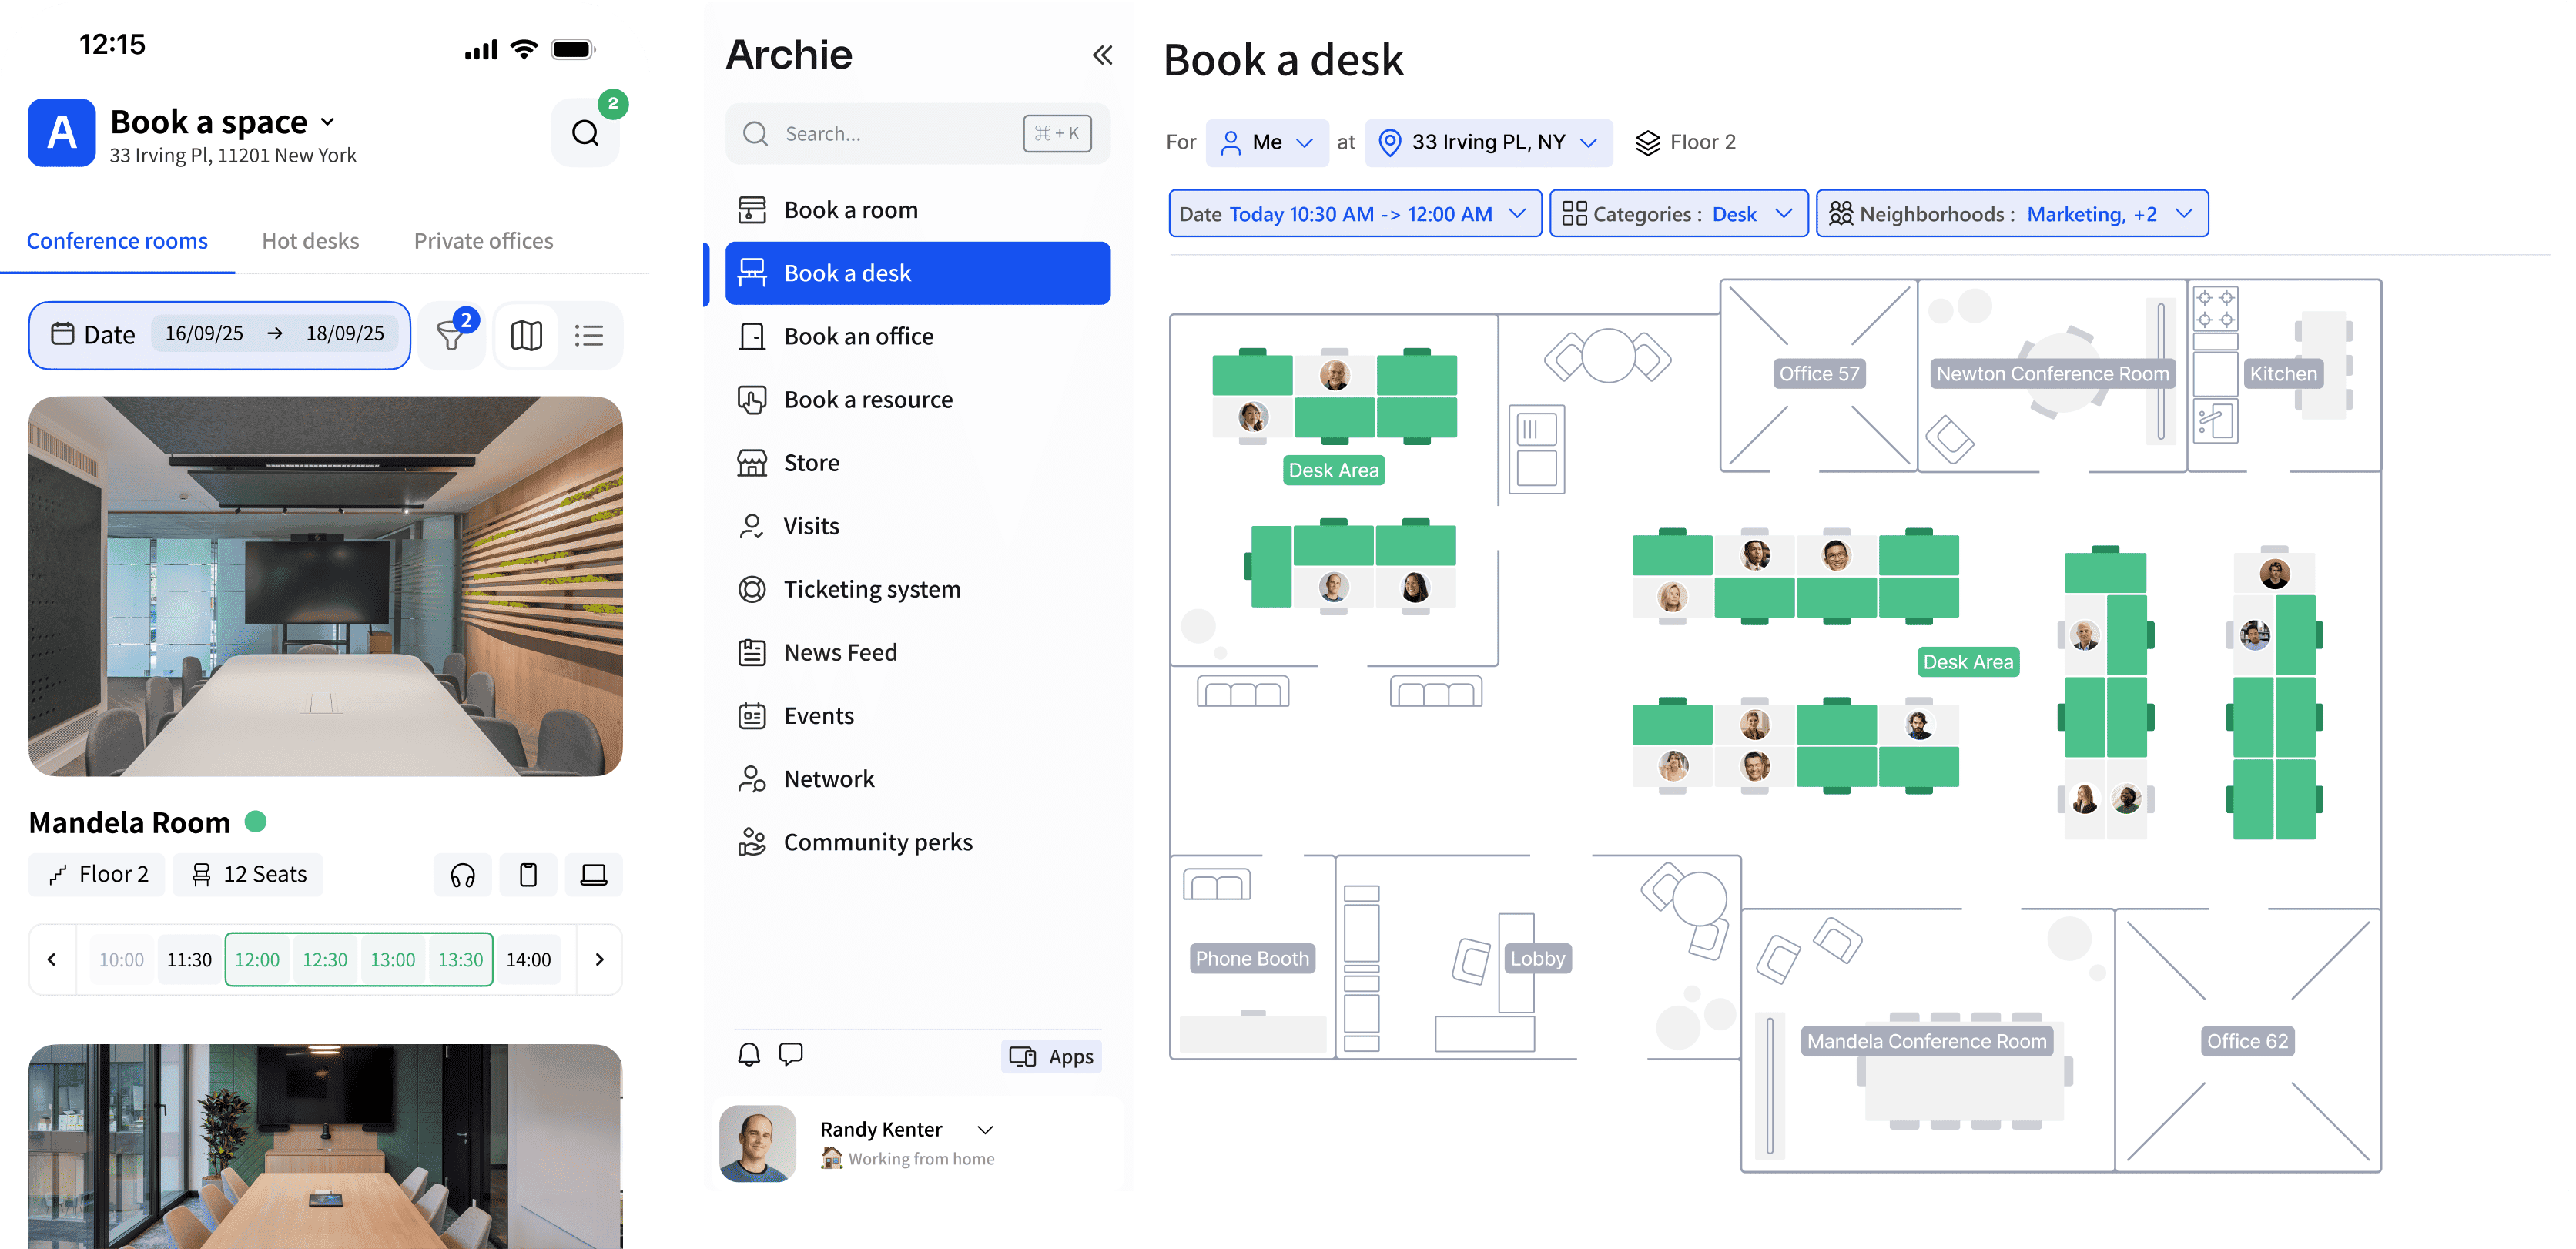Open the filter icon with badge 2

pyautogui.click(x=451, y=335)
